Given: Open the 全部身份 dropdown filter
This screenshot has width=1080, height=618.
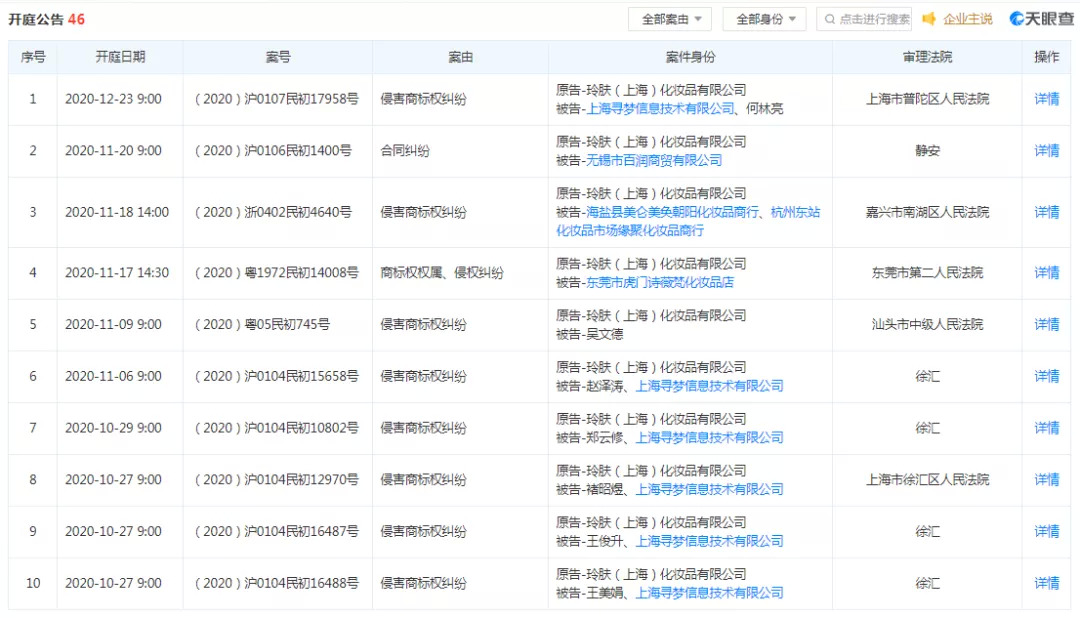Looking at the screenshot, I should 765,19.
